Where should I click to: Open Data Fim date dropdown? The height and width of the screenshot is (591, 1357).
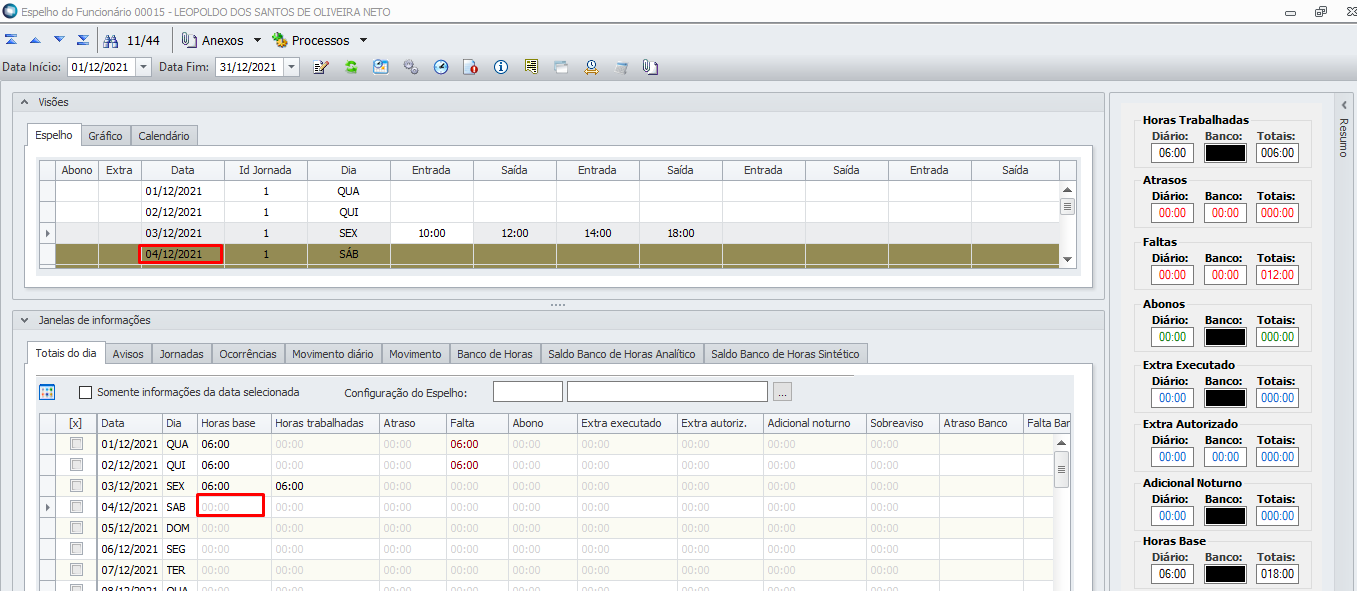(290, 67)
